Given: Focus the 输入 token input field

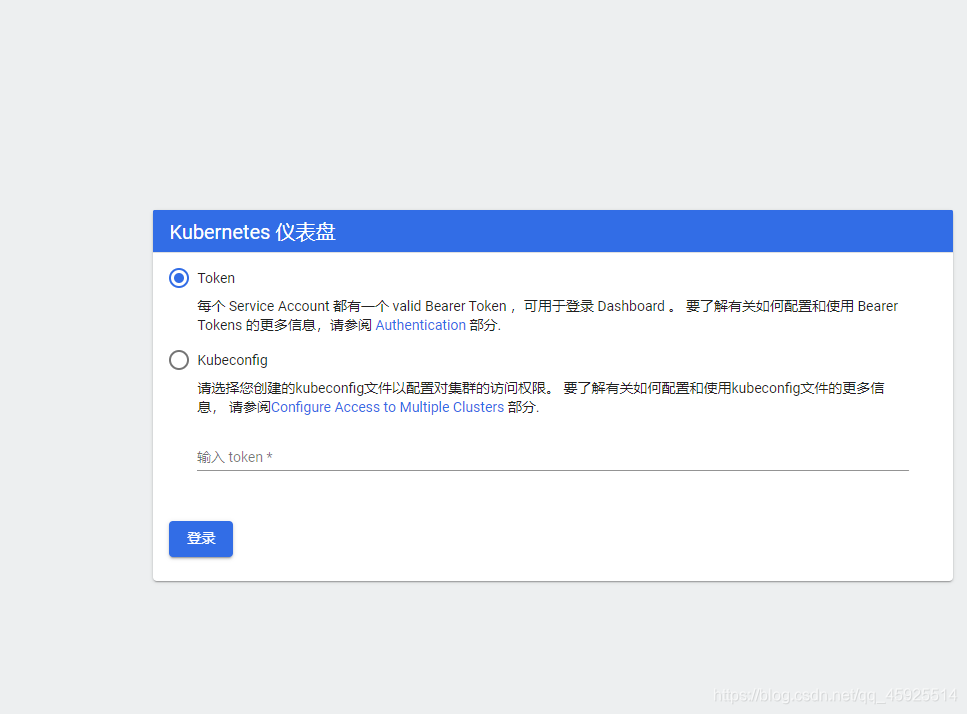Looking at the screenshot, I should tap(553, 457).
